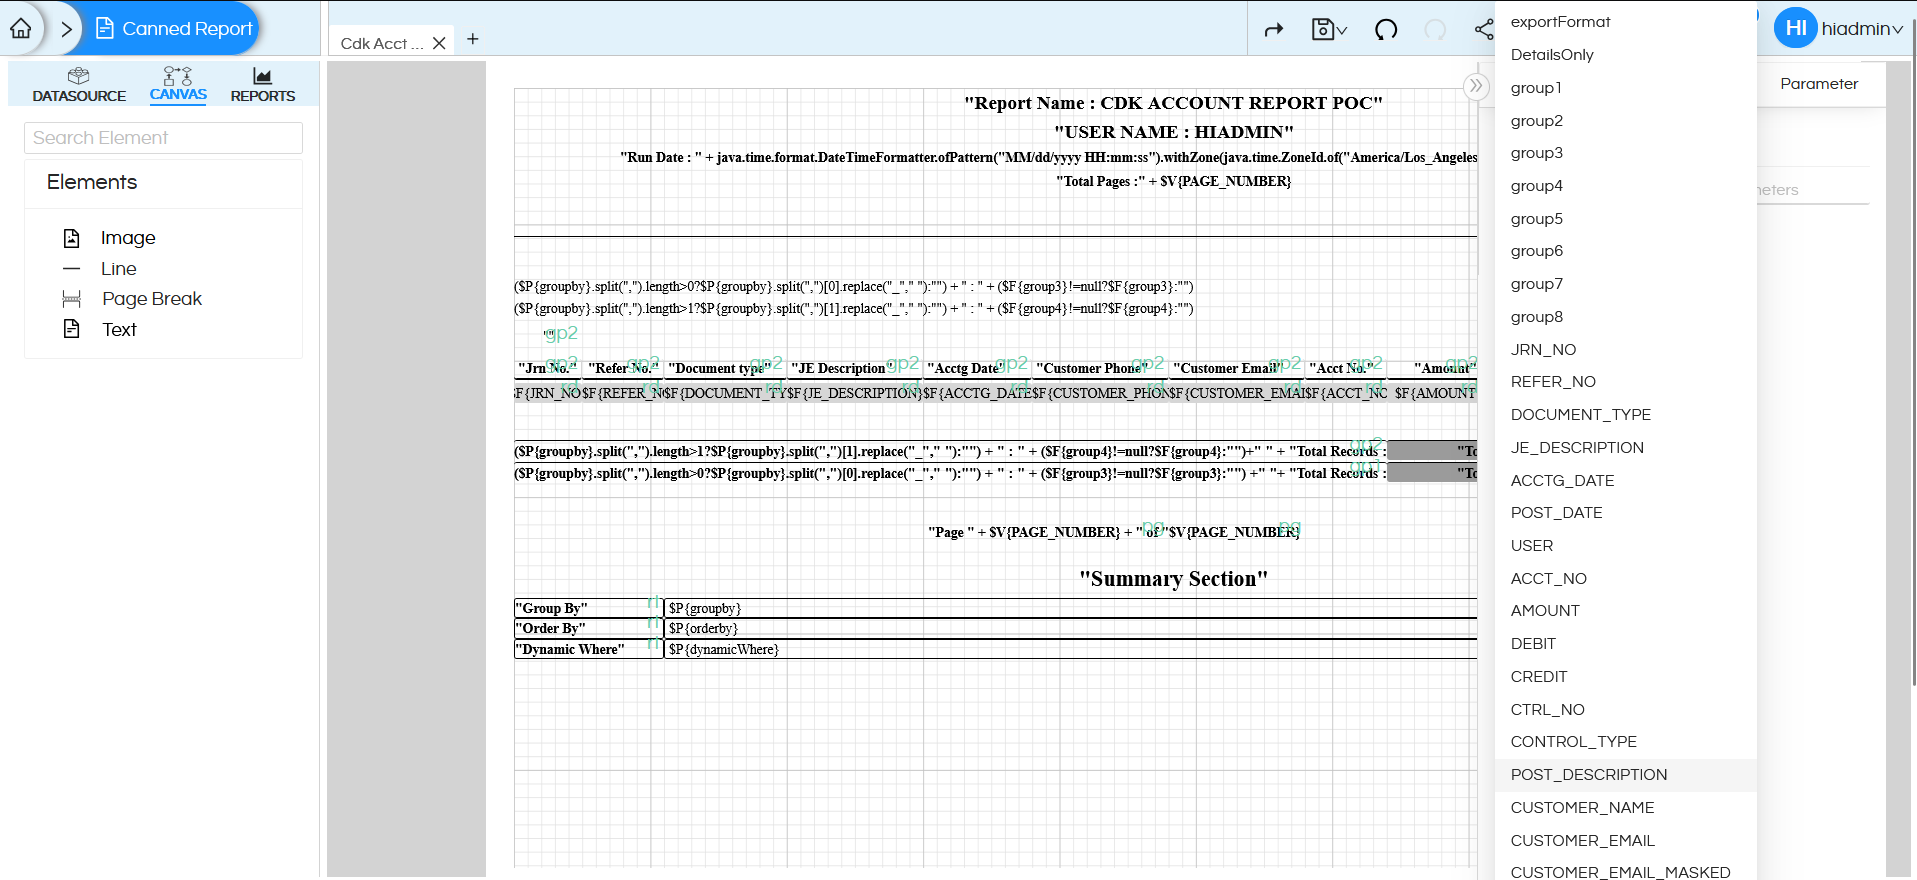This screenshot has width=1917, height=880.
Task: Select the $P{groupby} summary cell
Action: click(1070, 608)
